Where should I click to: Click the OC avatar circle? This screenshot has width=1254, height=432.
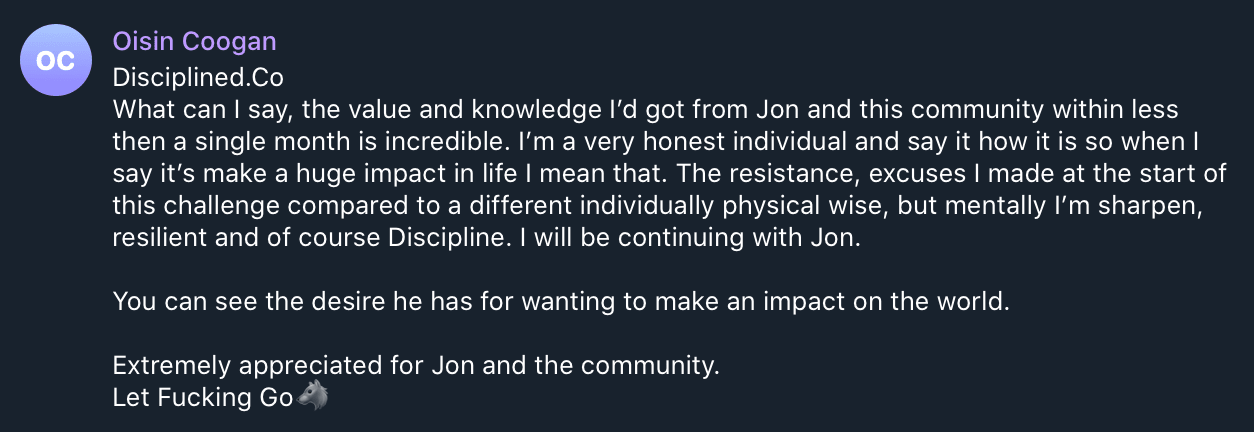coord(55,61)
